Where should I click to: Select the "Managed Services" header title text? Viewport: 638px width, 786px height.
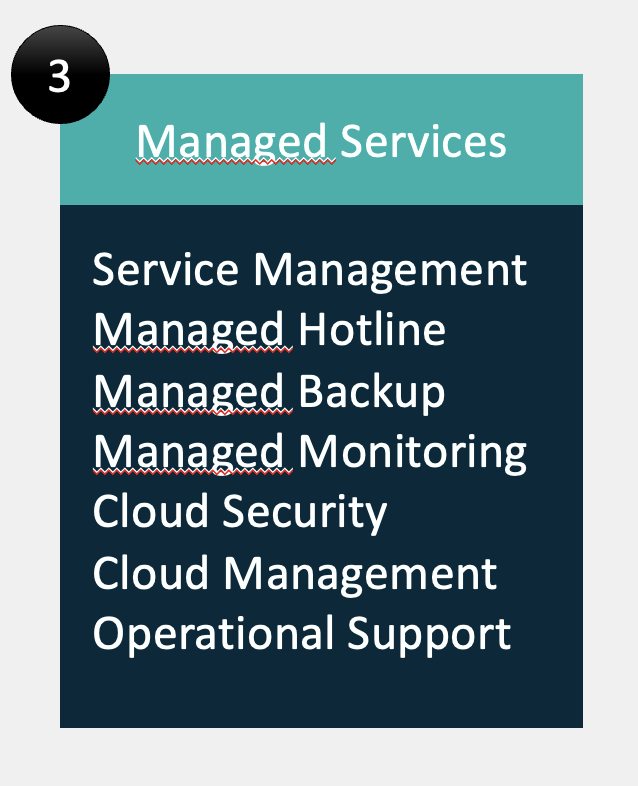click(321, 142)
